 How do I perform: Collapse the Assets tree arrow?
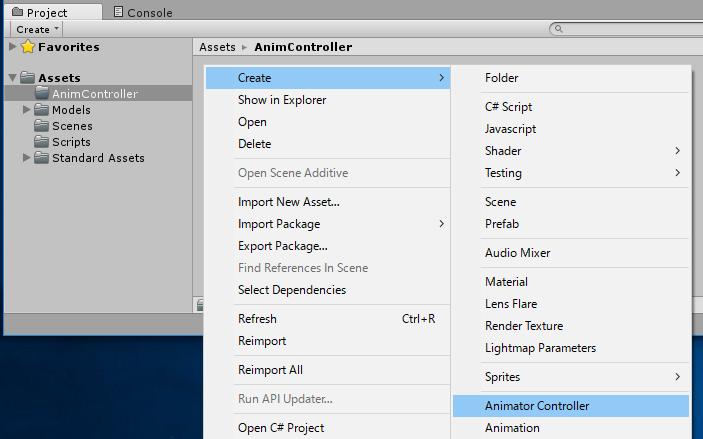[x=12, y=78]
